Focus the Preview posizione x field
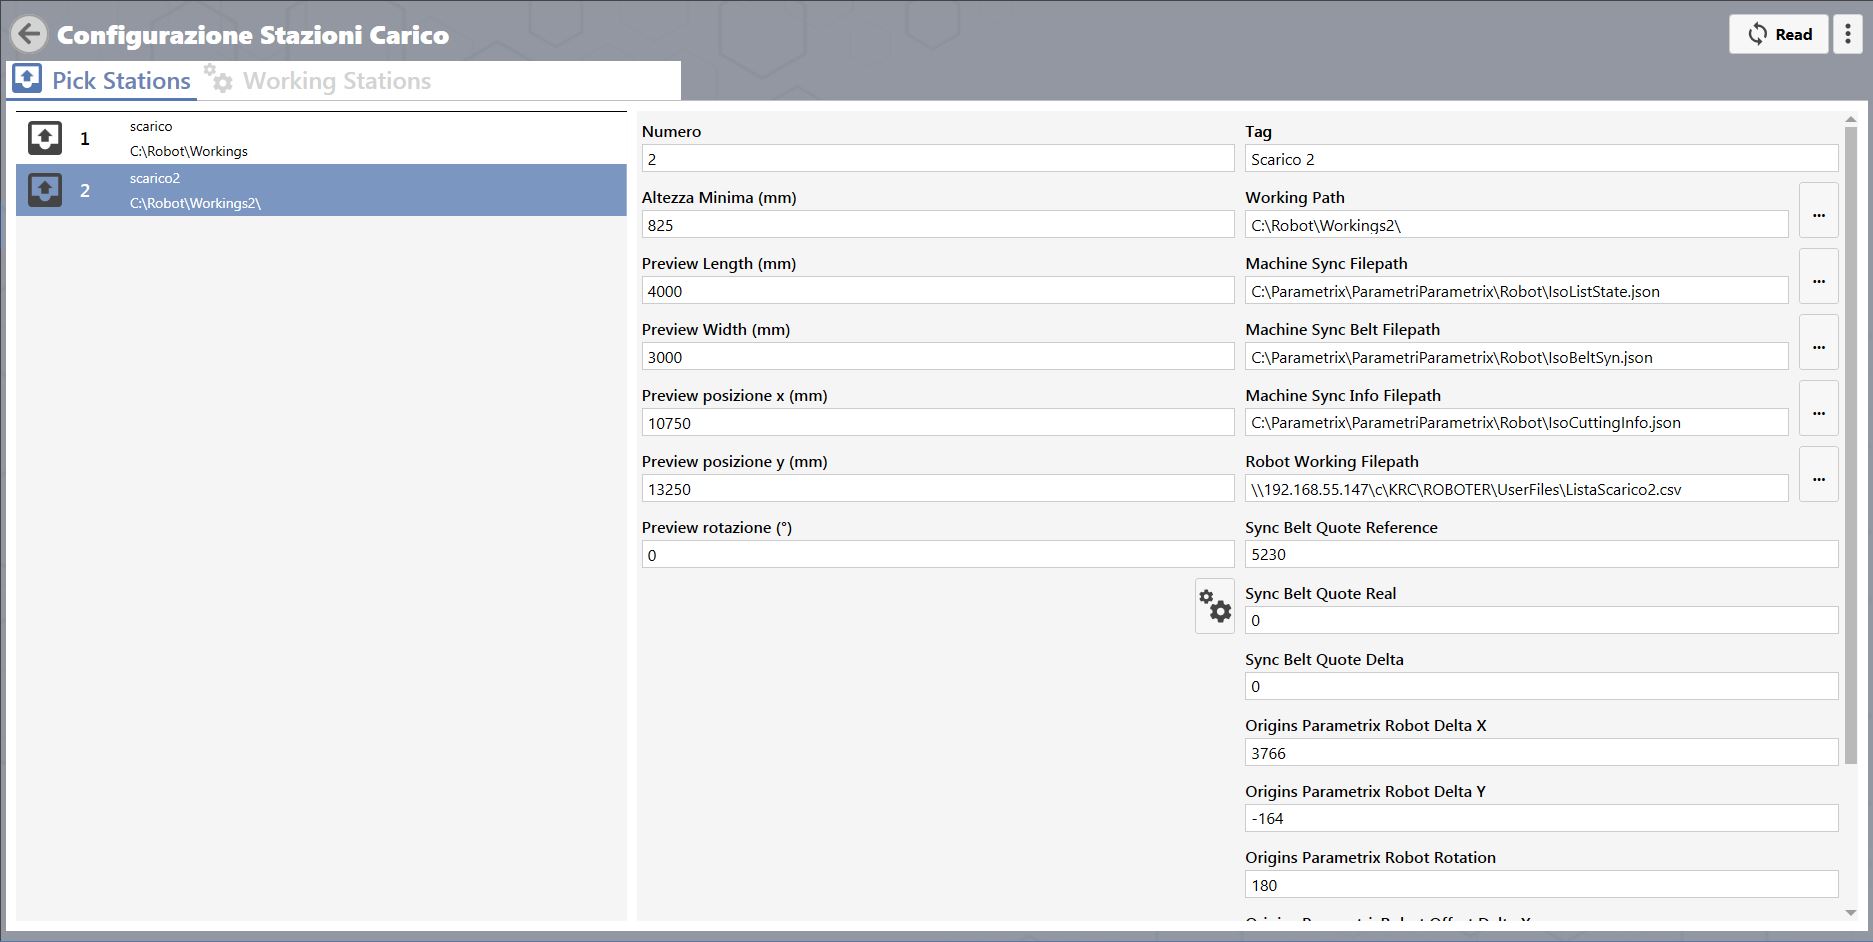The image size is (1873, 942). [938, 423]
